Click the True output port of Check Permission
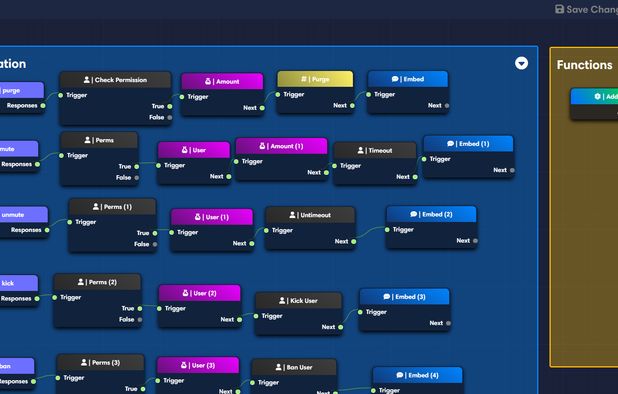Screen dimensions: 618x394 pyautogui.click(x=169, y=106)
